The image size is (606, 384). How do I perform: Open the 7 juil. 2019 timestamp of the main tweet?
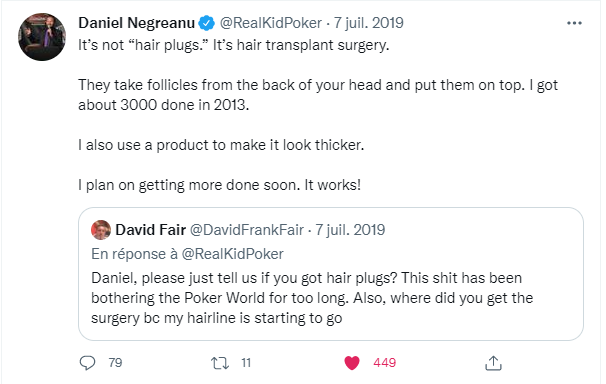[x=369, y=23]
